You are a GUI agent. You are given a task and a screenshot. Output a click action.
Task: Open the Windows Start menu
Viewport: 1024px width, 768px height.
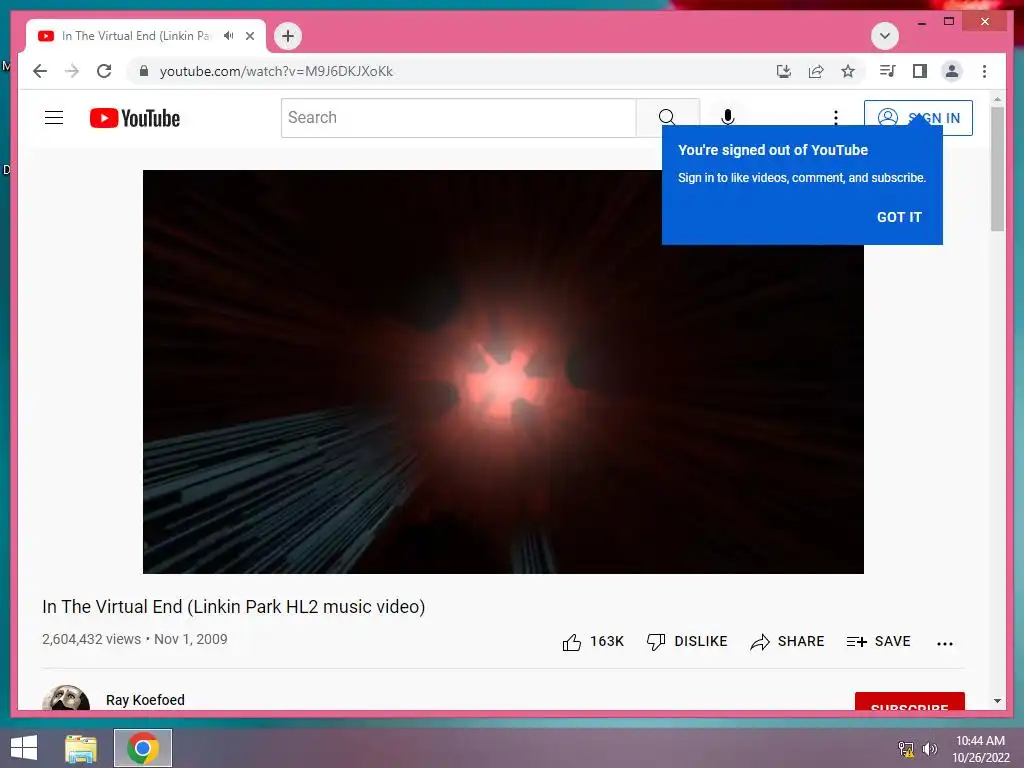pos(24,748)
